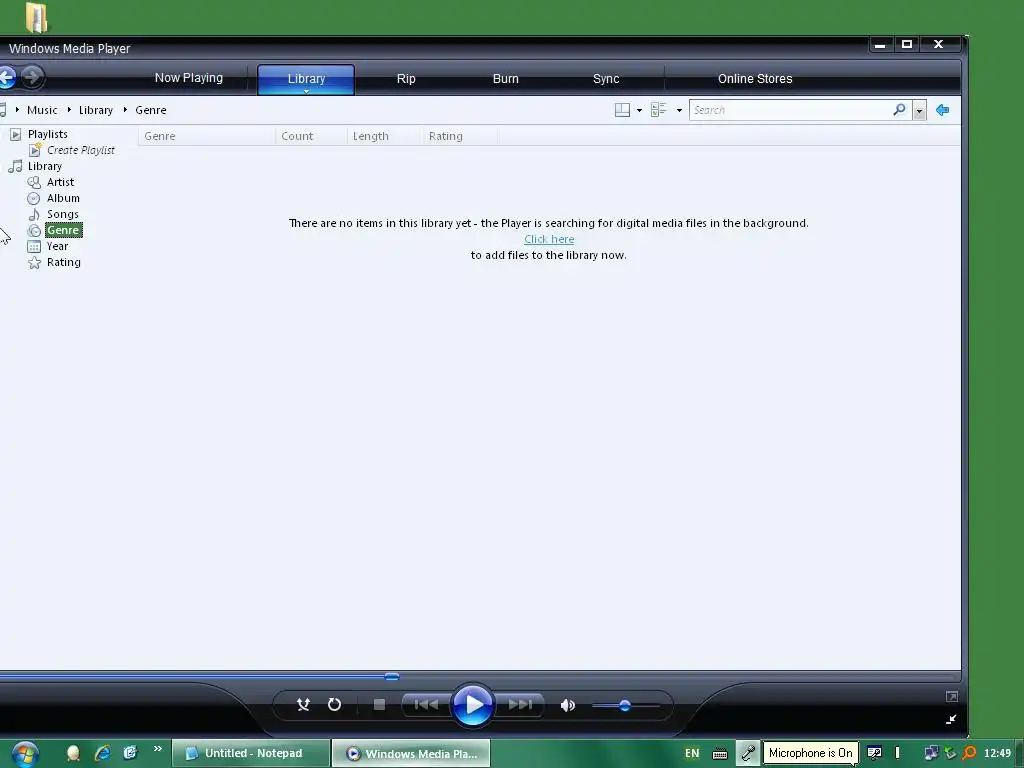
Task: Mute the player volume
Action: tap(568, 705)
